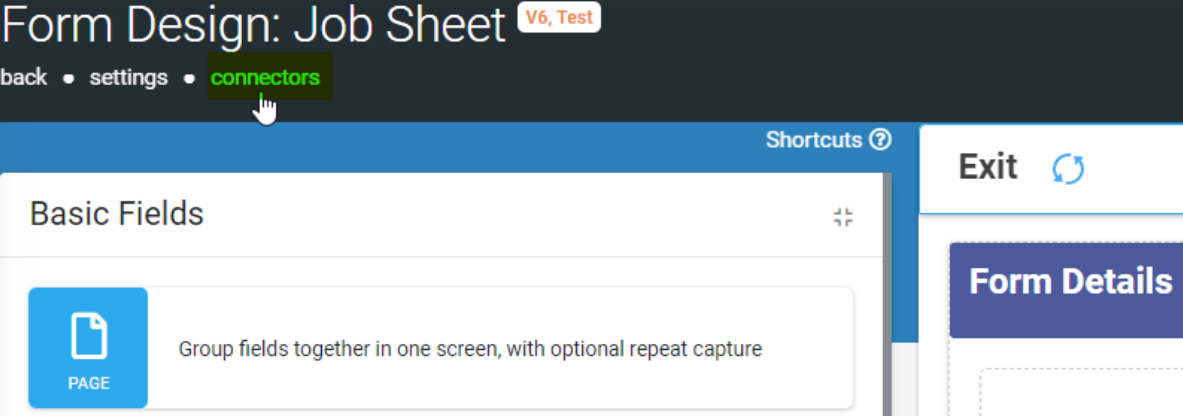Click the V6, Test version badge
This screenshot has width=1183, height=416.
(x=559, y=17)
